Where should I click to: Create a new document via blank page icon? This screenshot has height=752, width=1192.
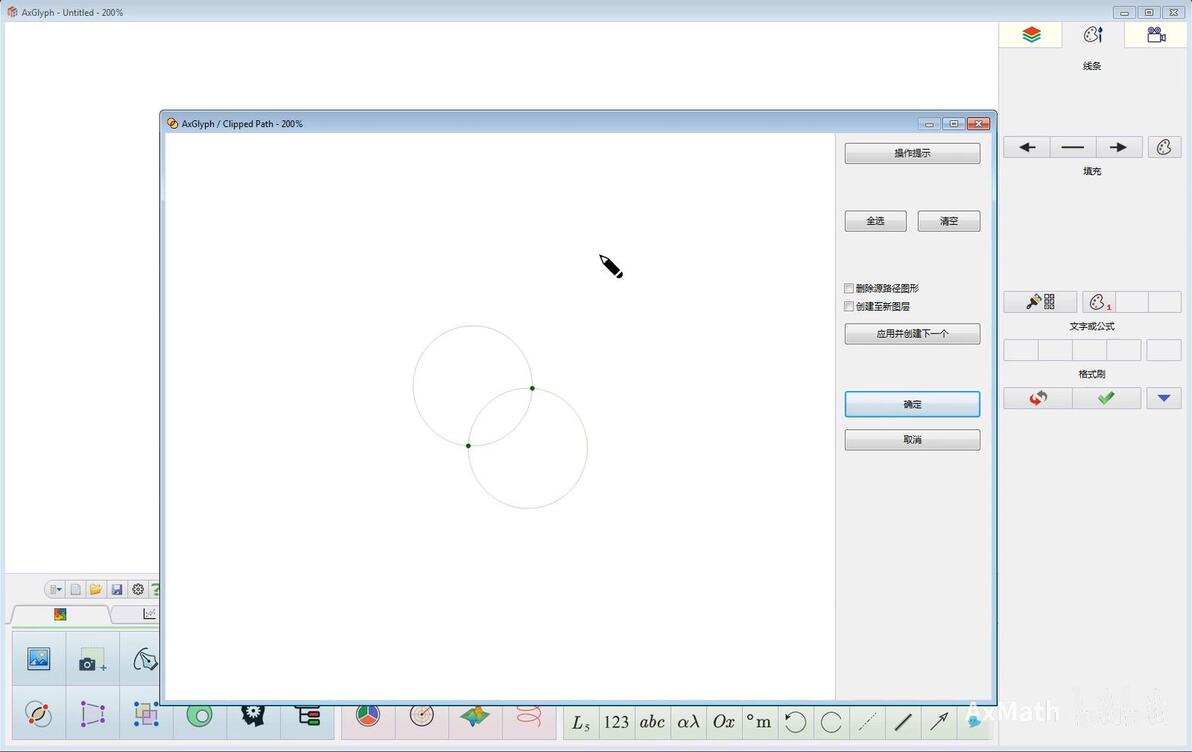(75, 589)
